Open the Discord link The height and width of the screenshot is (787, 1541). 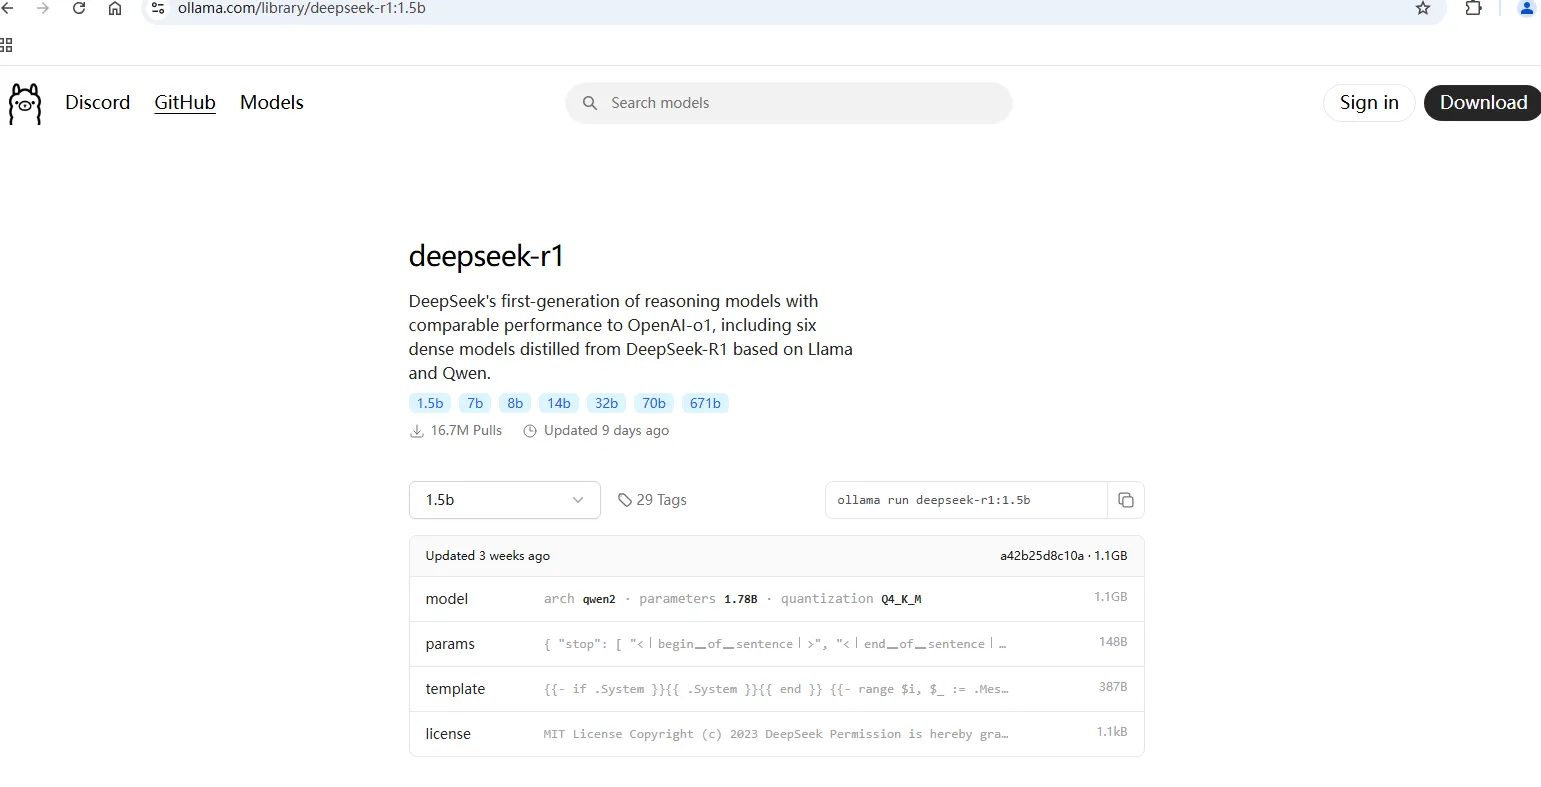tap(97, 102)
